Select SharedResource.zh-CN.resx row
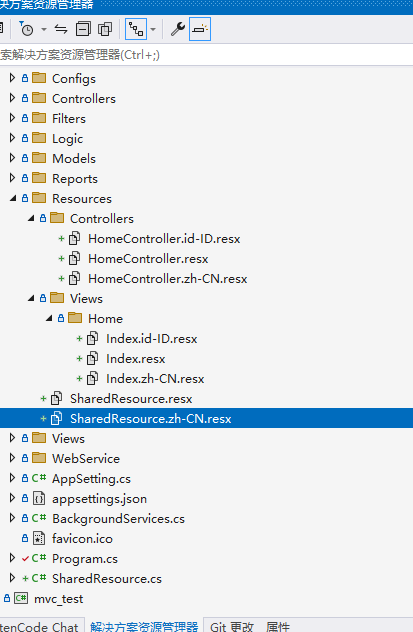 [x=206, y=418]
